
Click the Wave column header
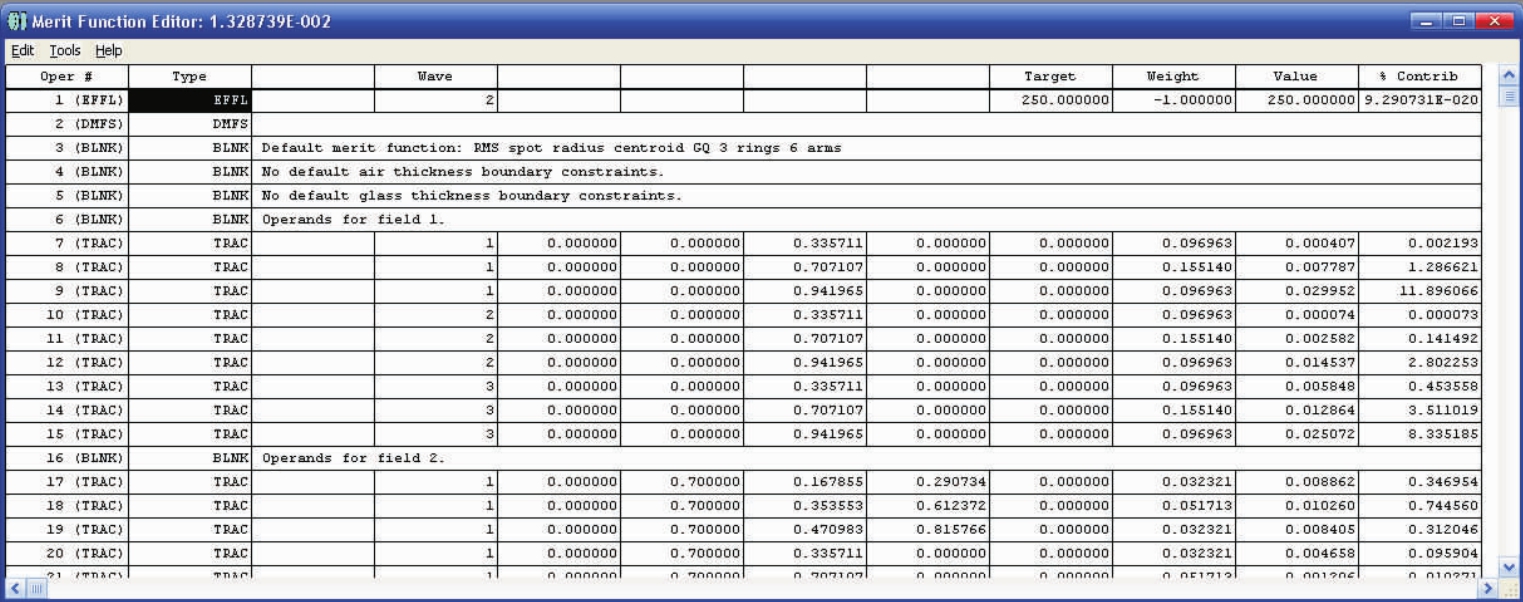click(x=435, y=77)
